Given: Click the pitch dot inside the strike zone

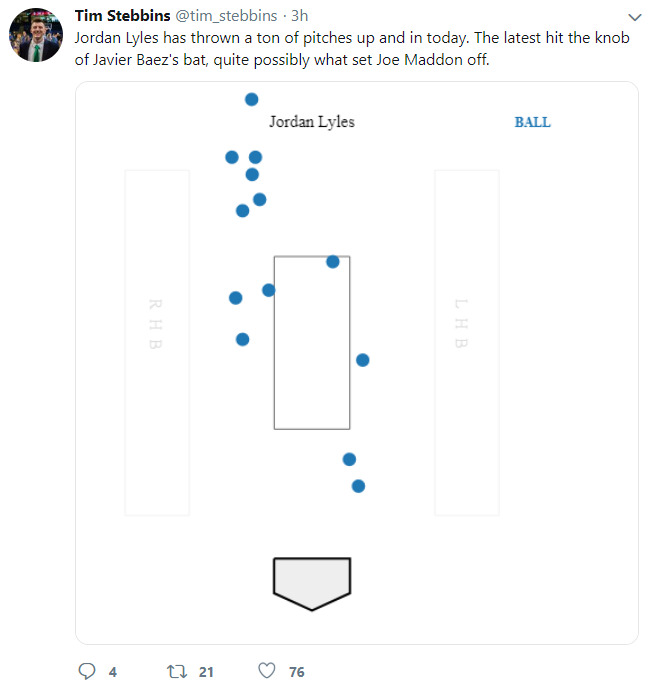Looking at the screenshot, I should click(333, 262).
